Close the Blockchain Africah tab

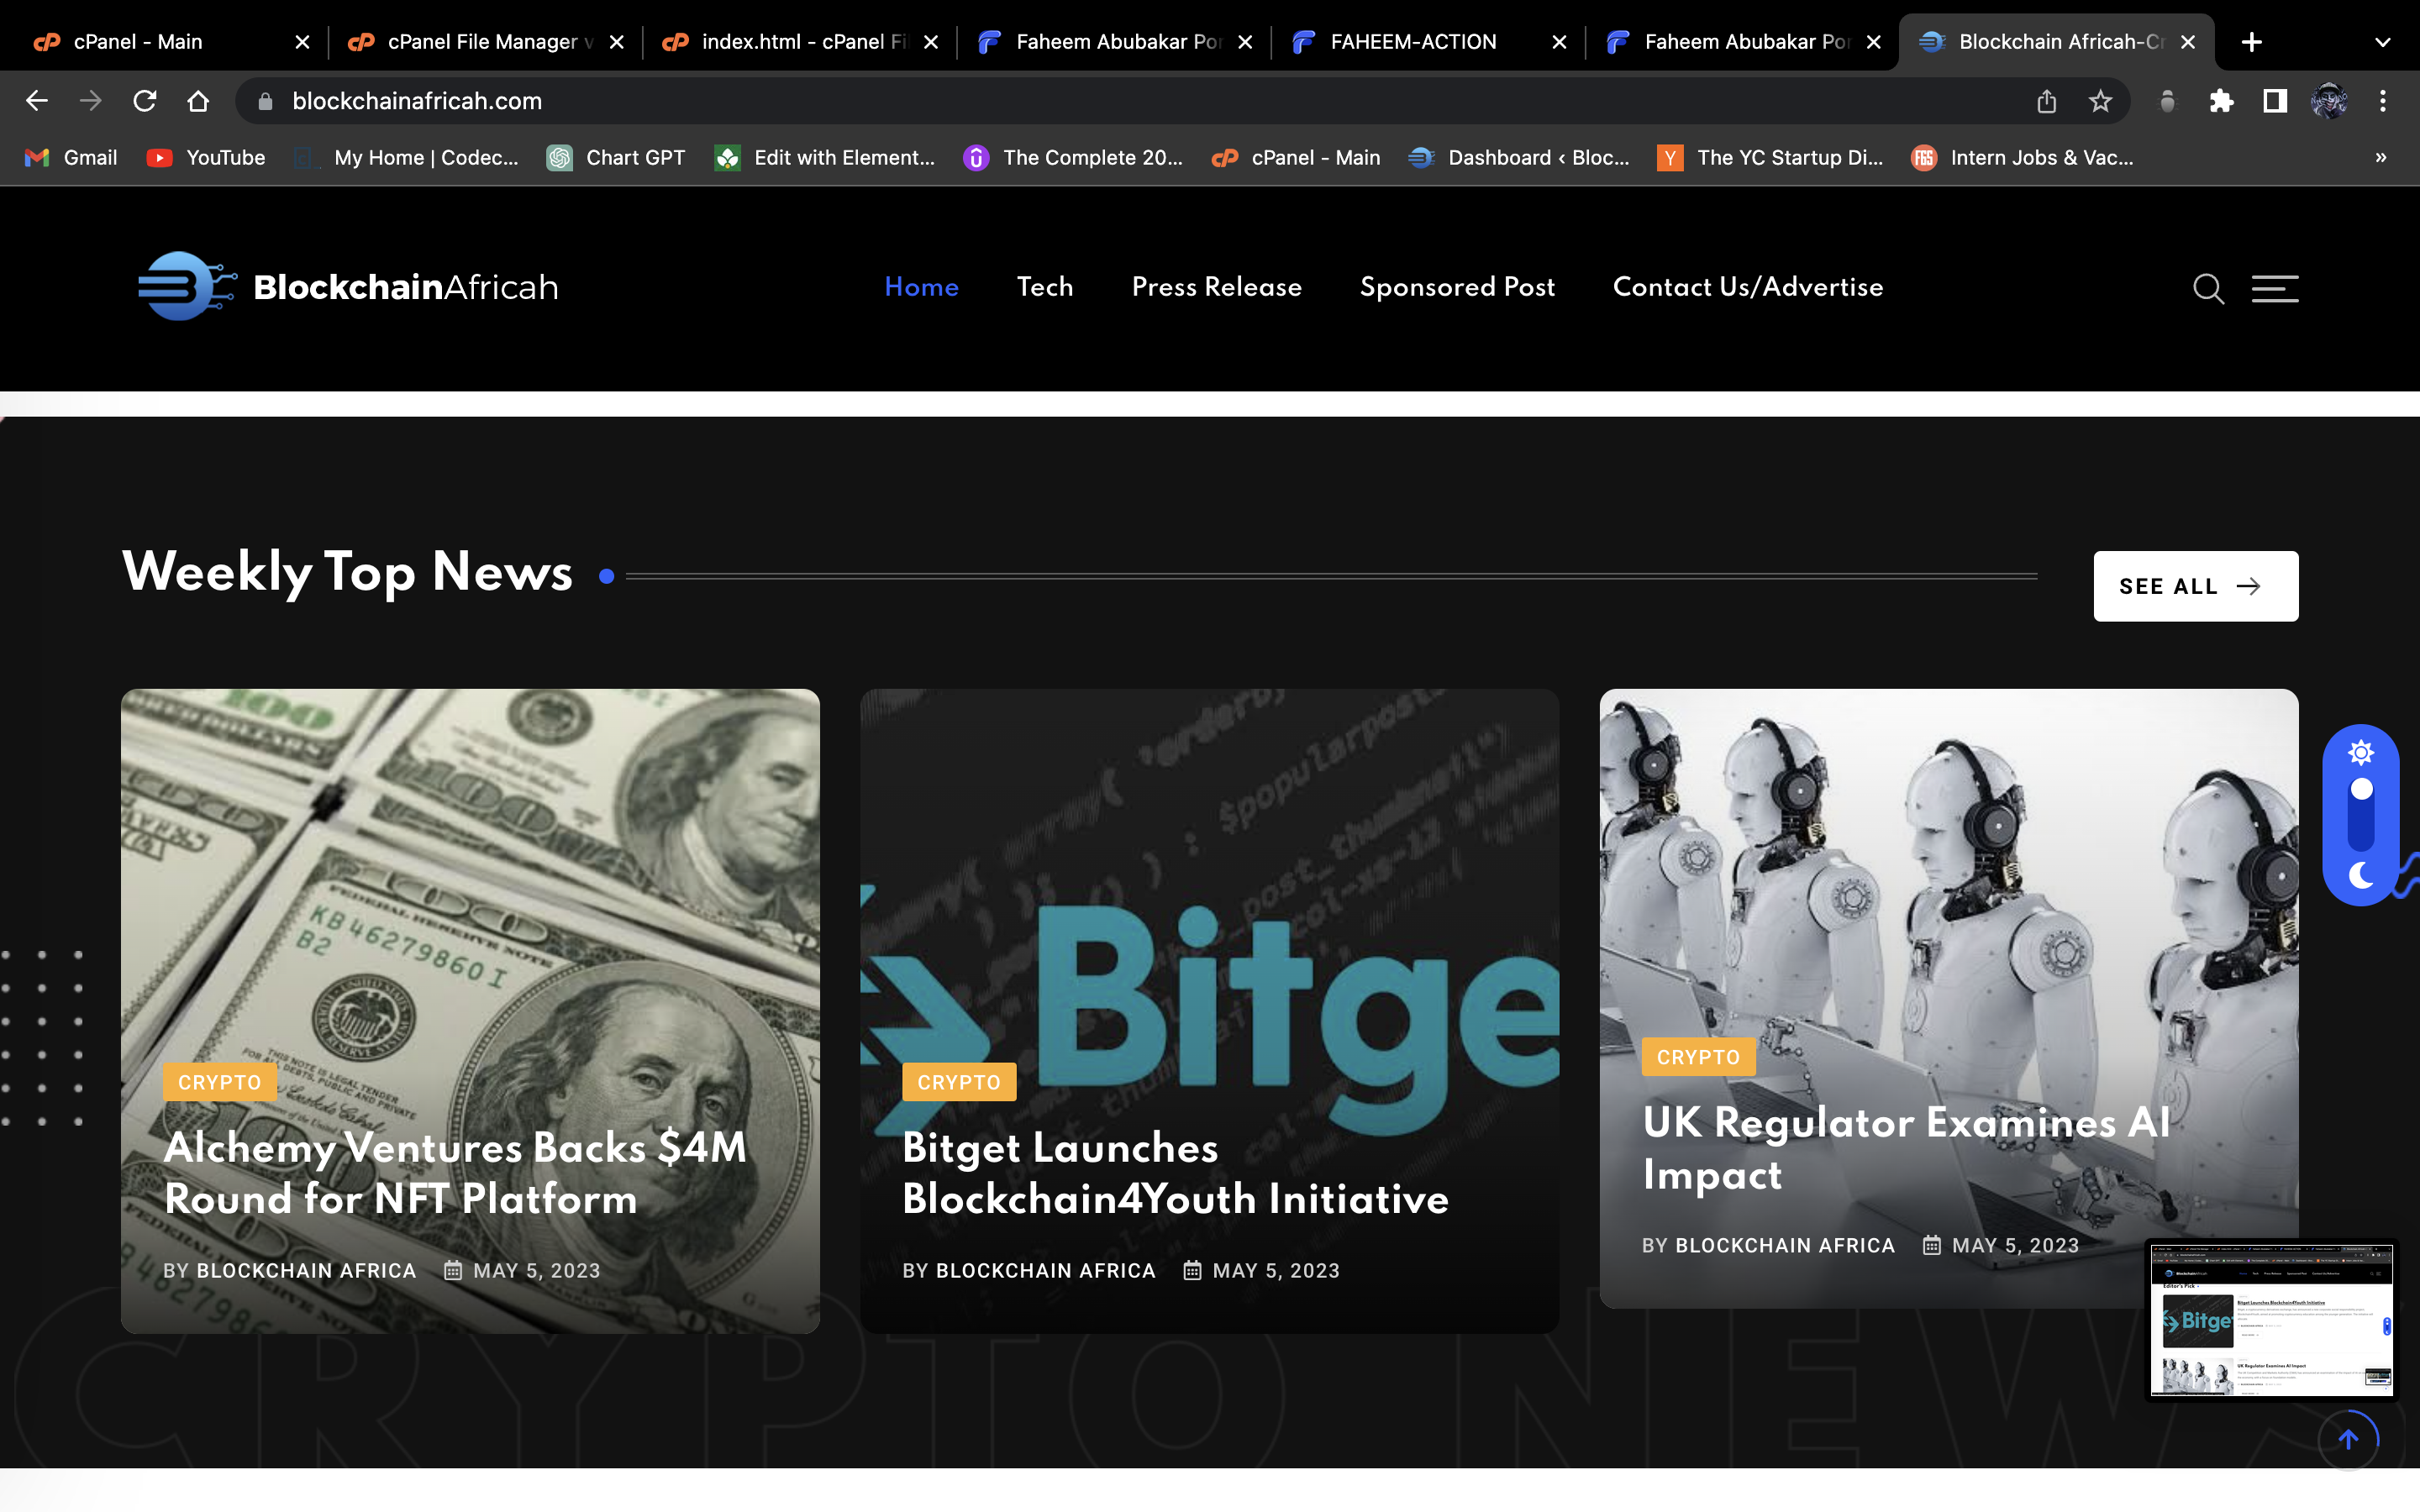[x=2188, y=42]
